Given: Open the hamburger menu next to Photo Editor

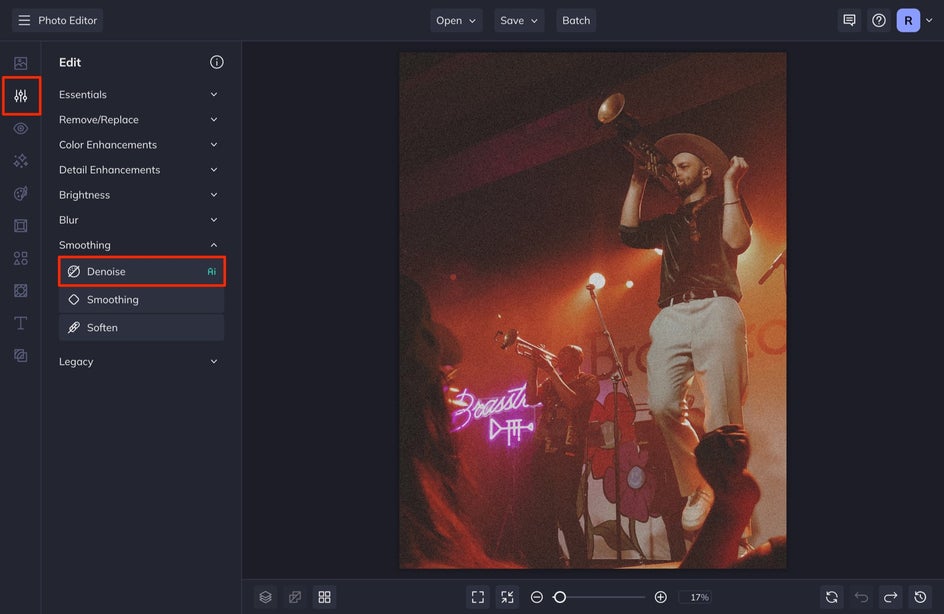Looking at the screenshot, I should 24,20.
